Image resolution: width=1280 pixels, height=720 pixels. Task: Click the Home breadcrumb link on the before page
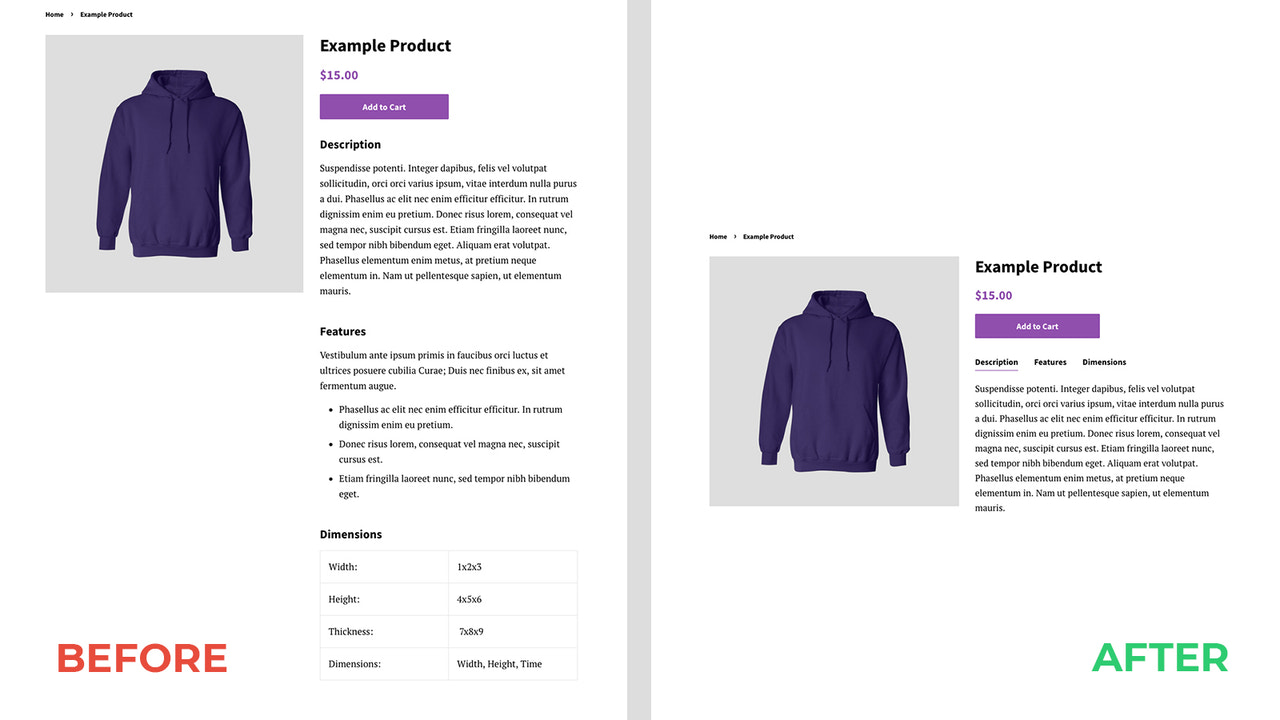coord(54,14)
